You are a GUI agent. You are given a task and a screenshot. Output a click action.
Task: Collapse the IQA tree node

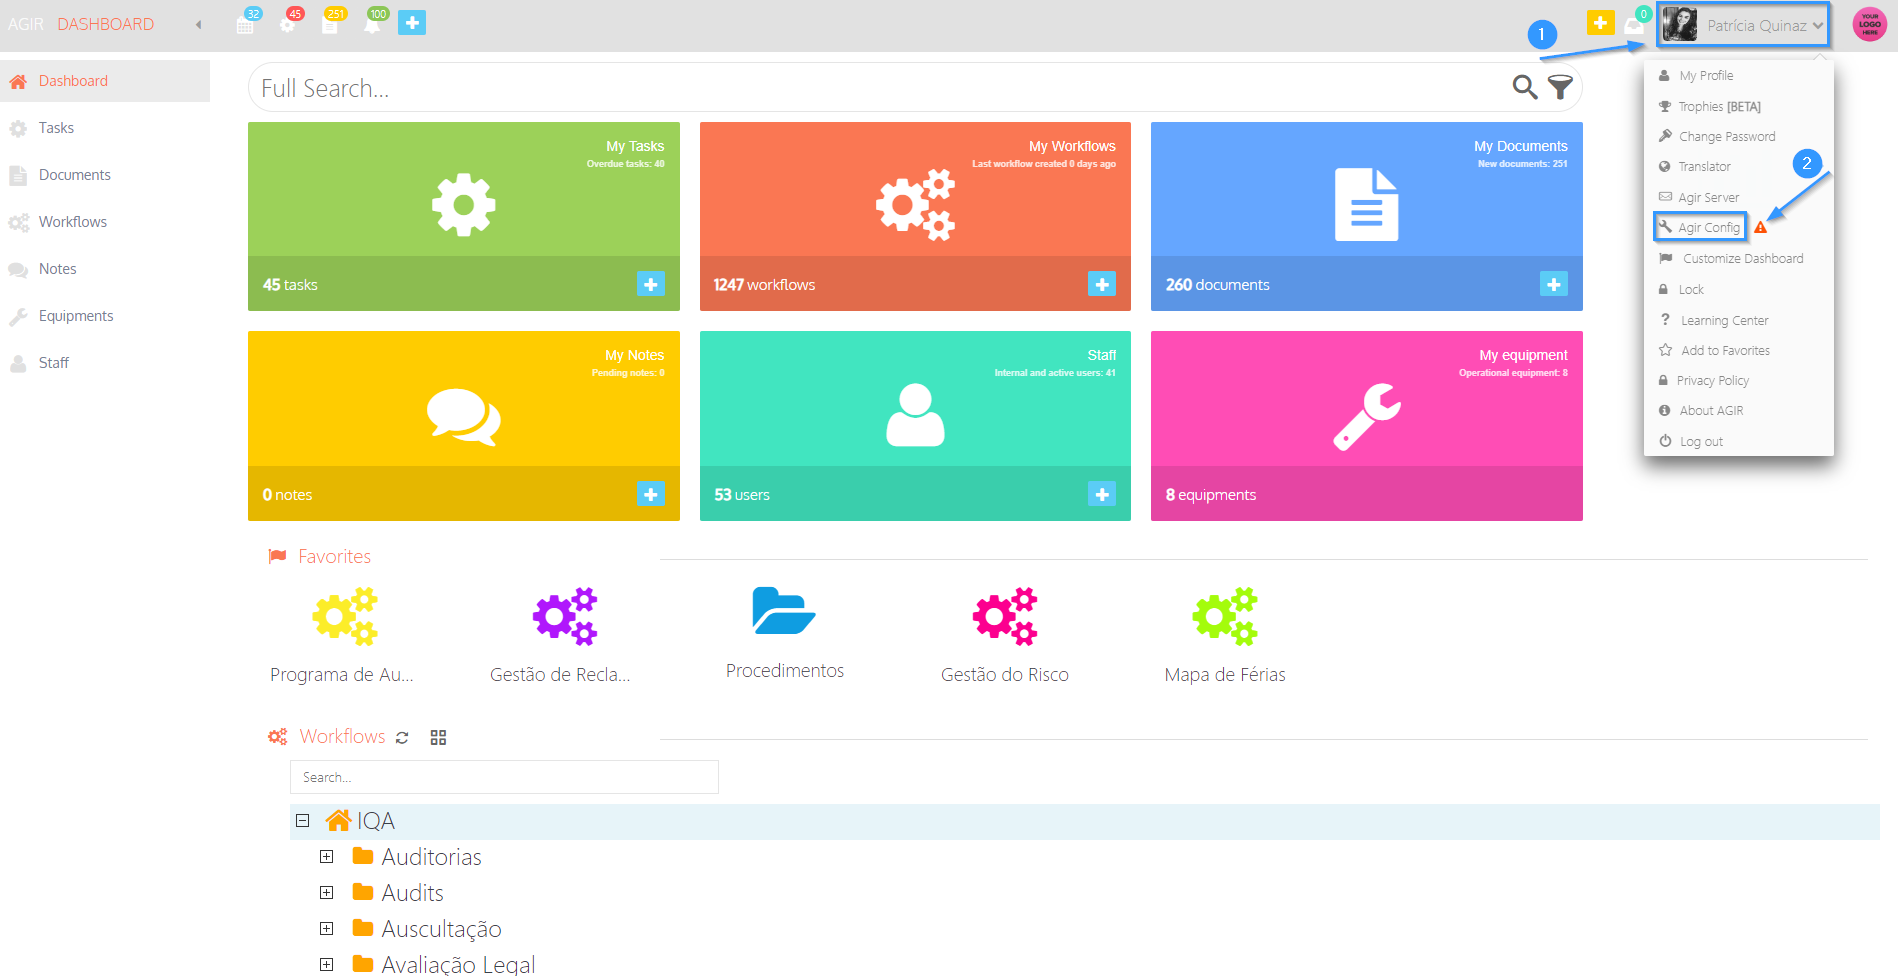tap(302, 821)
